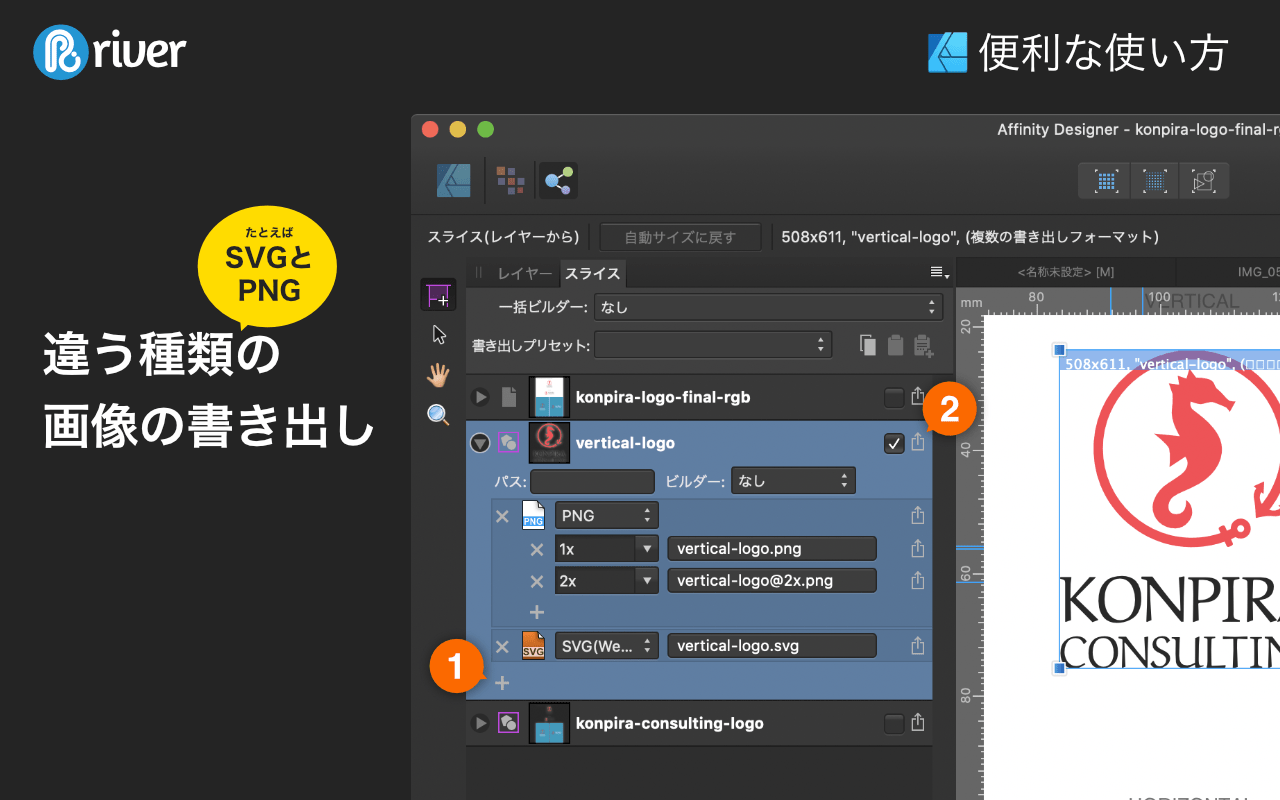The width and height of the screenshot is (1280, 800).
Task: Export the konpira-logo-final-rgb slice via share icon
Action: pos(918,397)
